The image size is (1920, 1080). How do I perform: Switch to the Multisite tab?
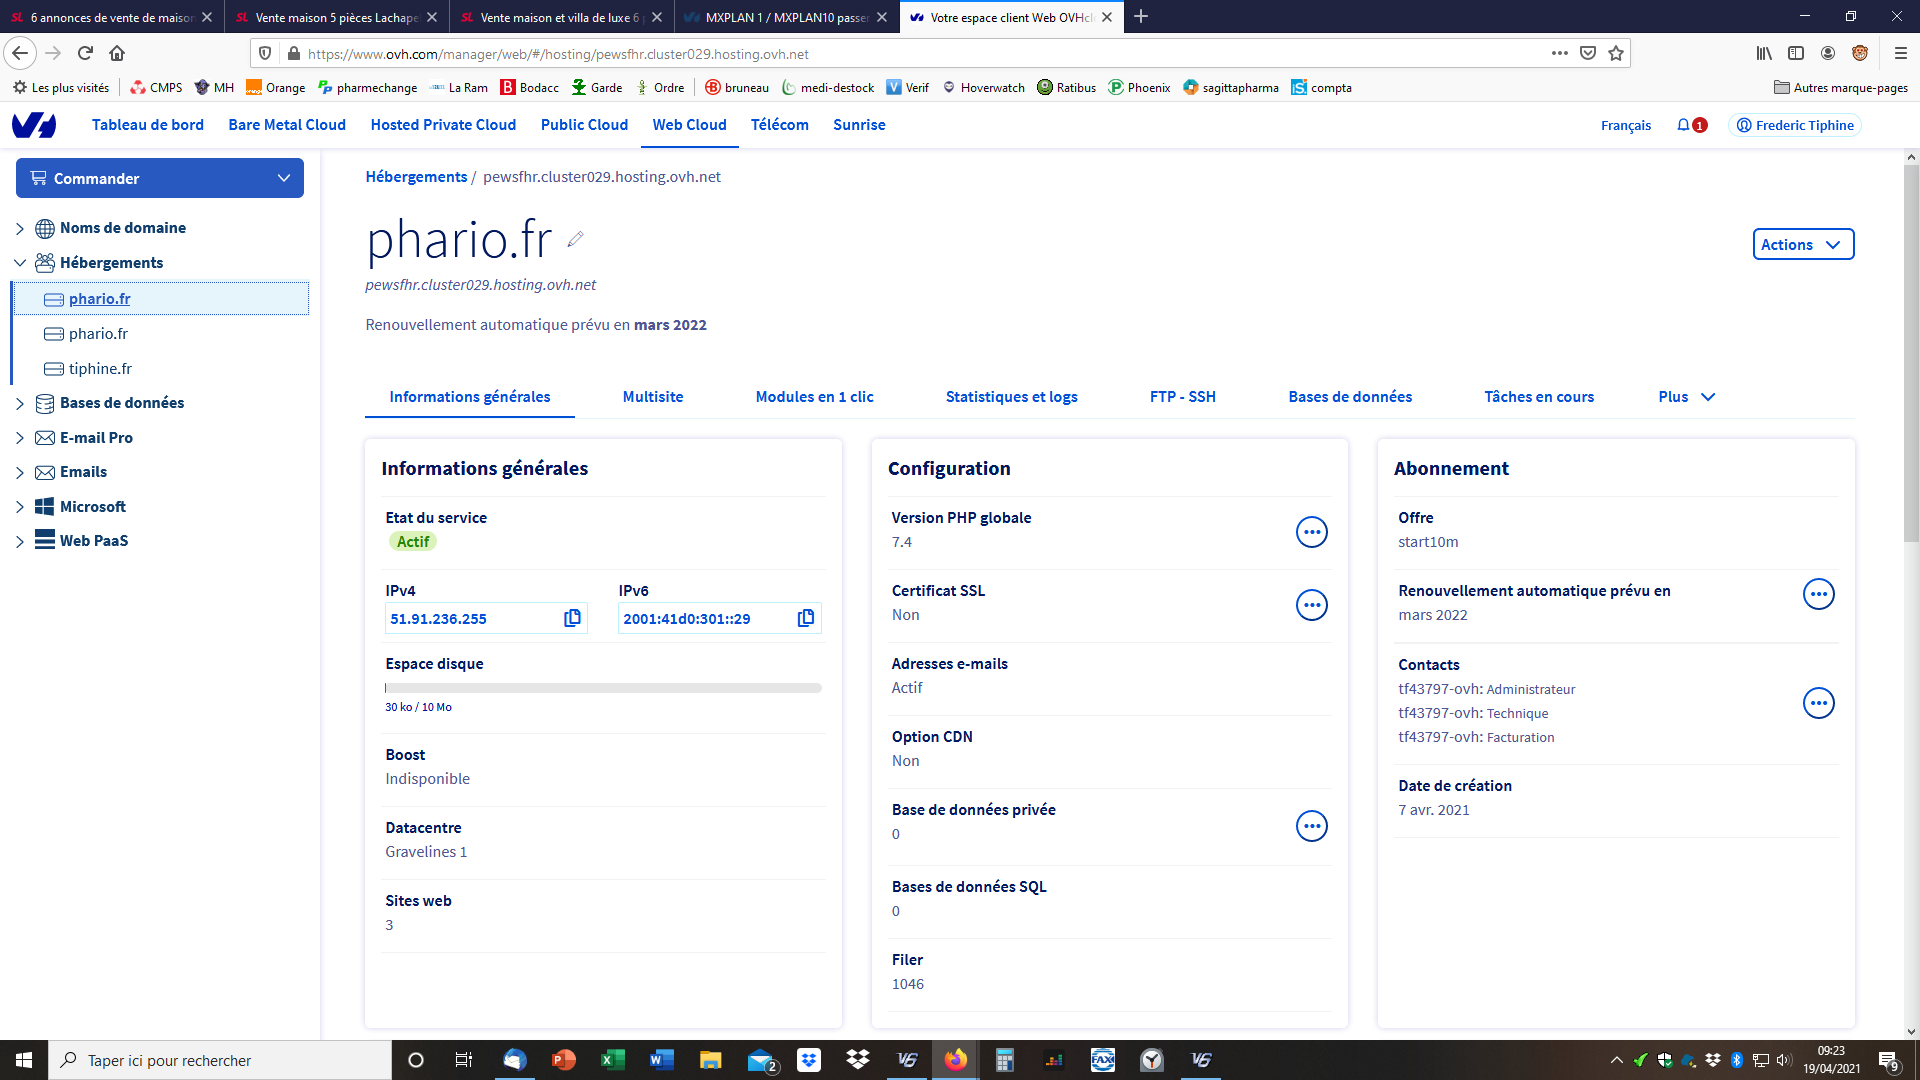[x=652, y=397]
